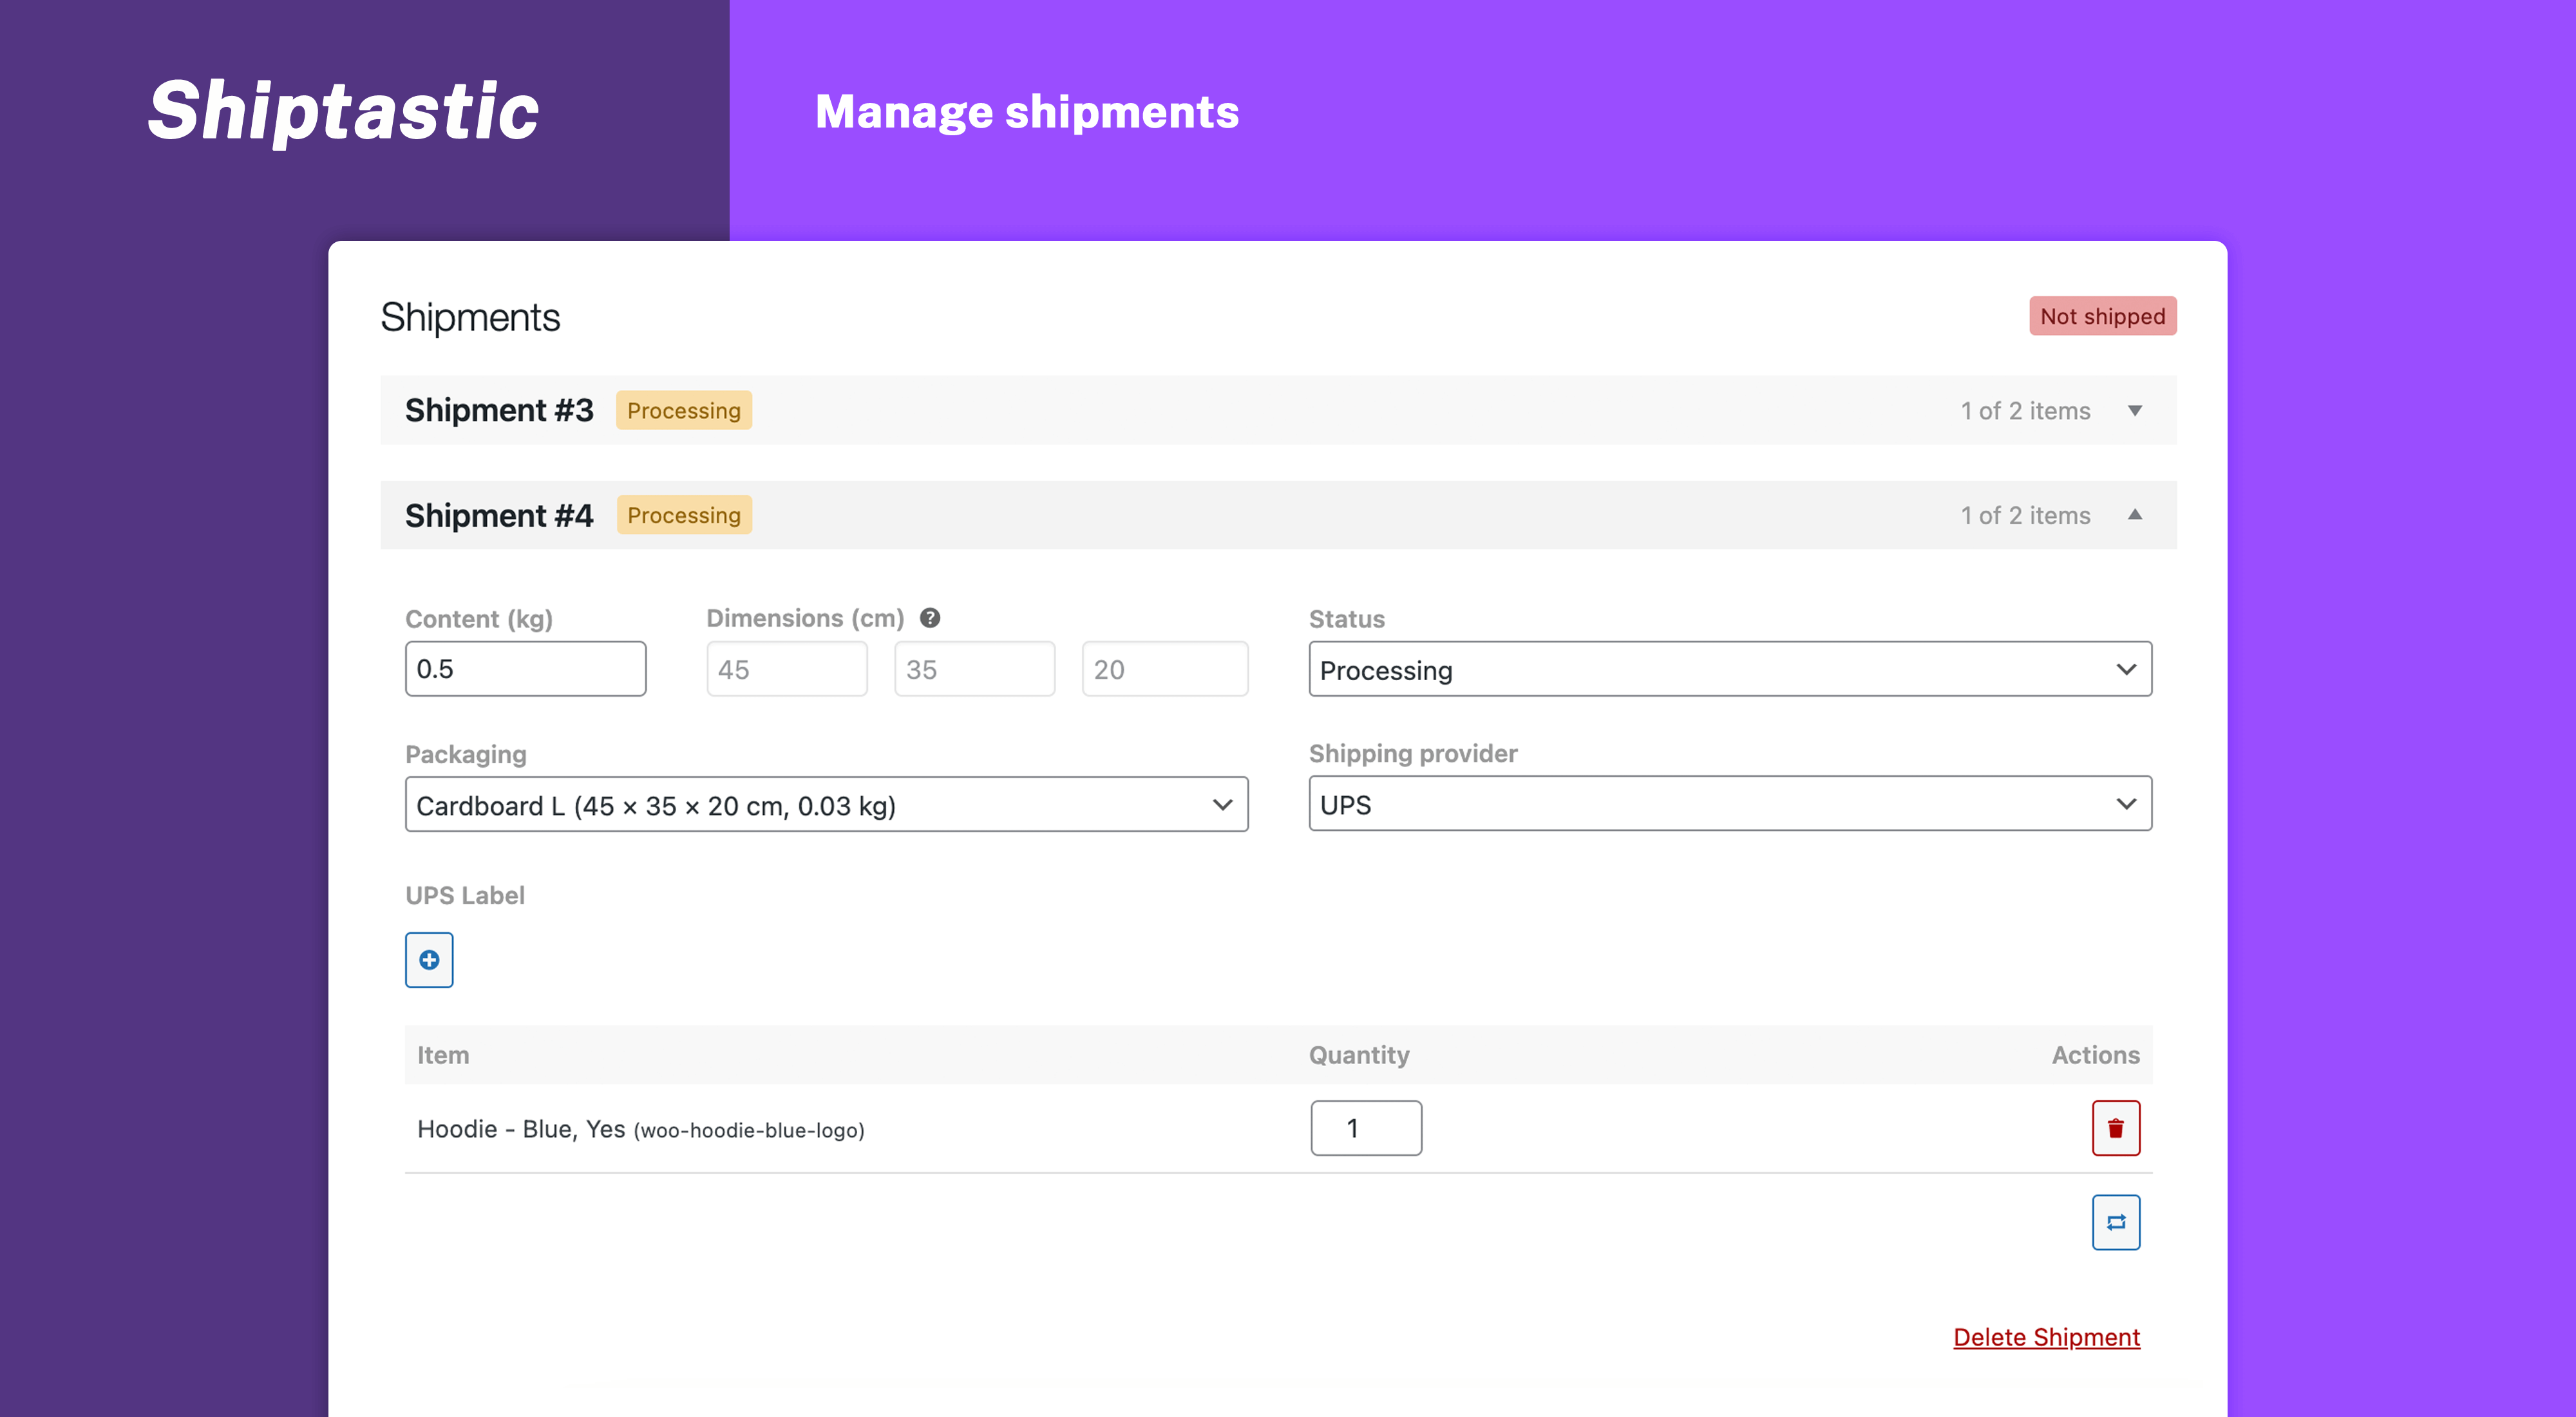Image resolution: width=2576 pixels, height=1417 pixels.
Task: Click the Shipments section heading
Action: point(470,317)
